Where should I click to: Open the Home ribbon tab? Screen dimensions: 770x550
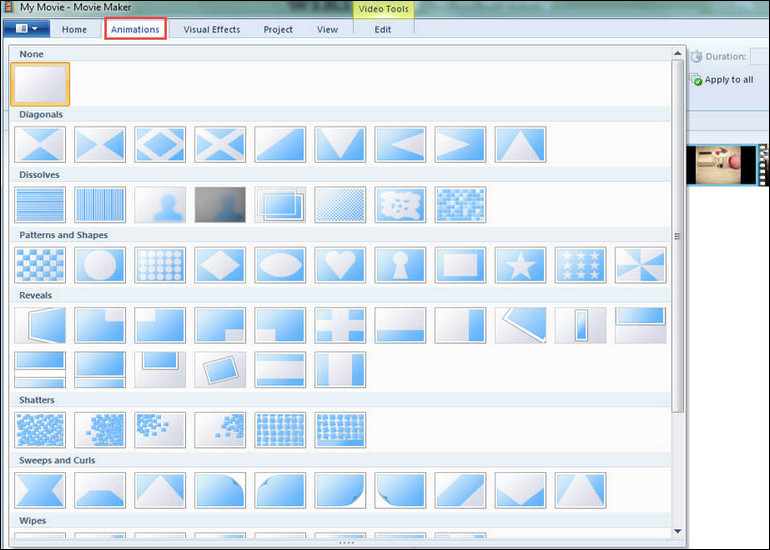tap(74, 29)
